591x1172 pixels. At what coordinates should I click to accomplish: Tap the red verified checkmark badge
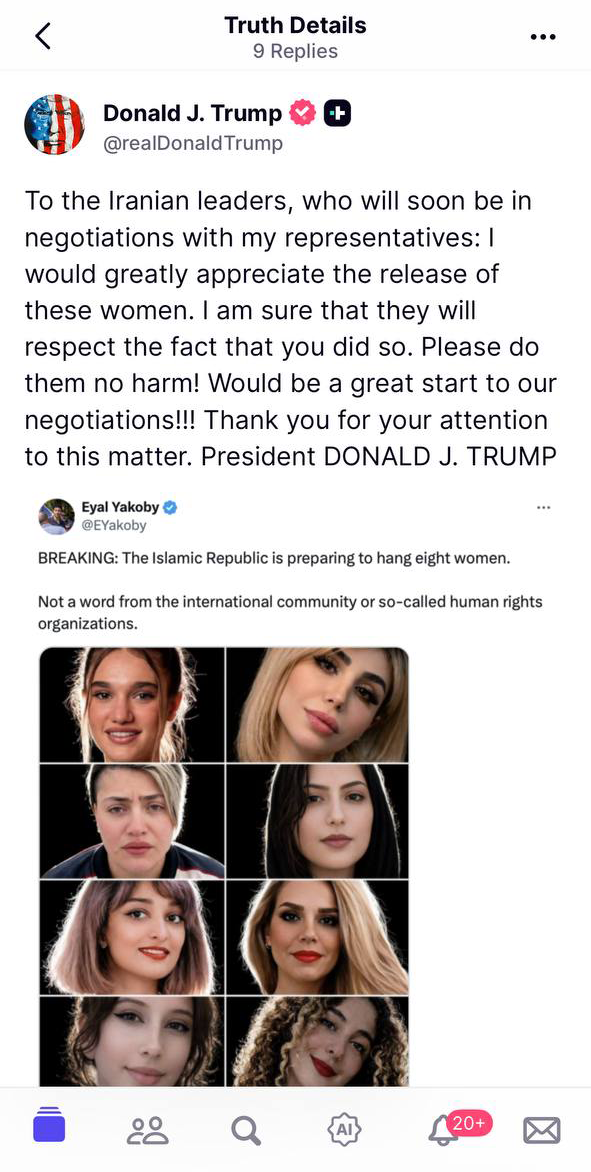(303, 113)
